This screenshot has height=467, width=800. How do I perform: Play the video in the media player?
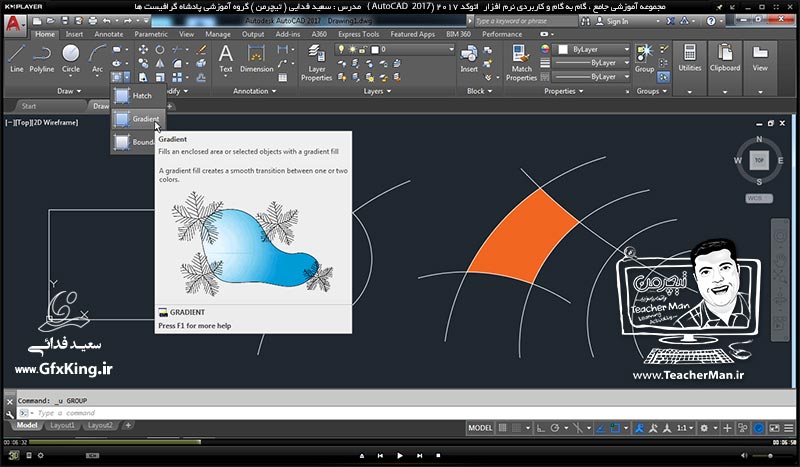coord(399,456)
